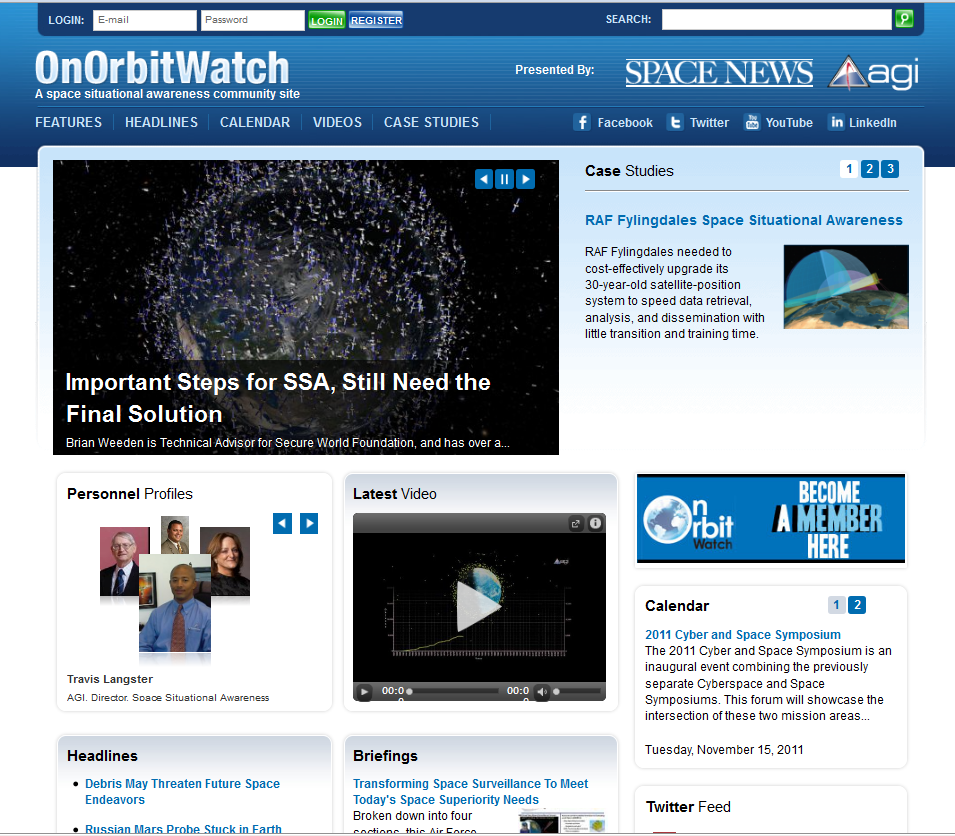
Task: Select the elderly man's profile photo
Action: click(119, 561)
